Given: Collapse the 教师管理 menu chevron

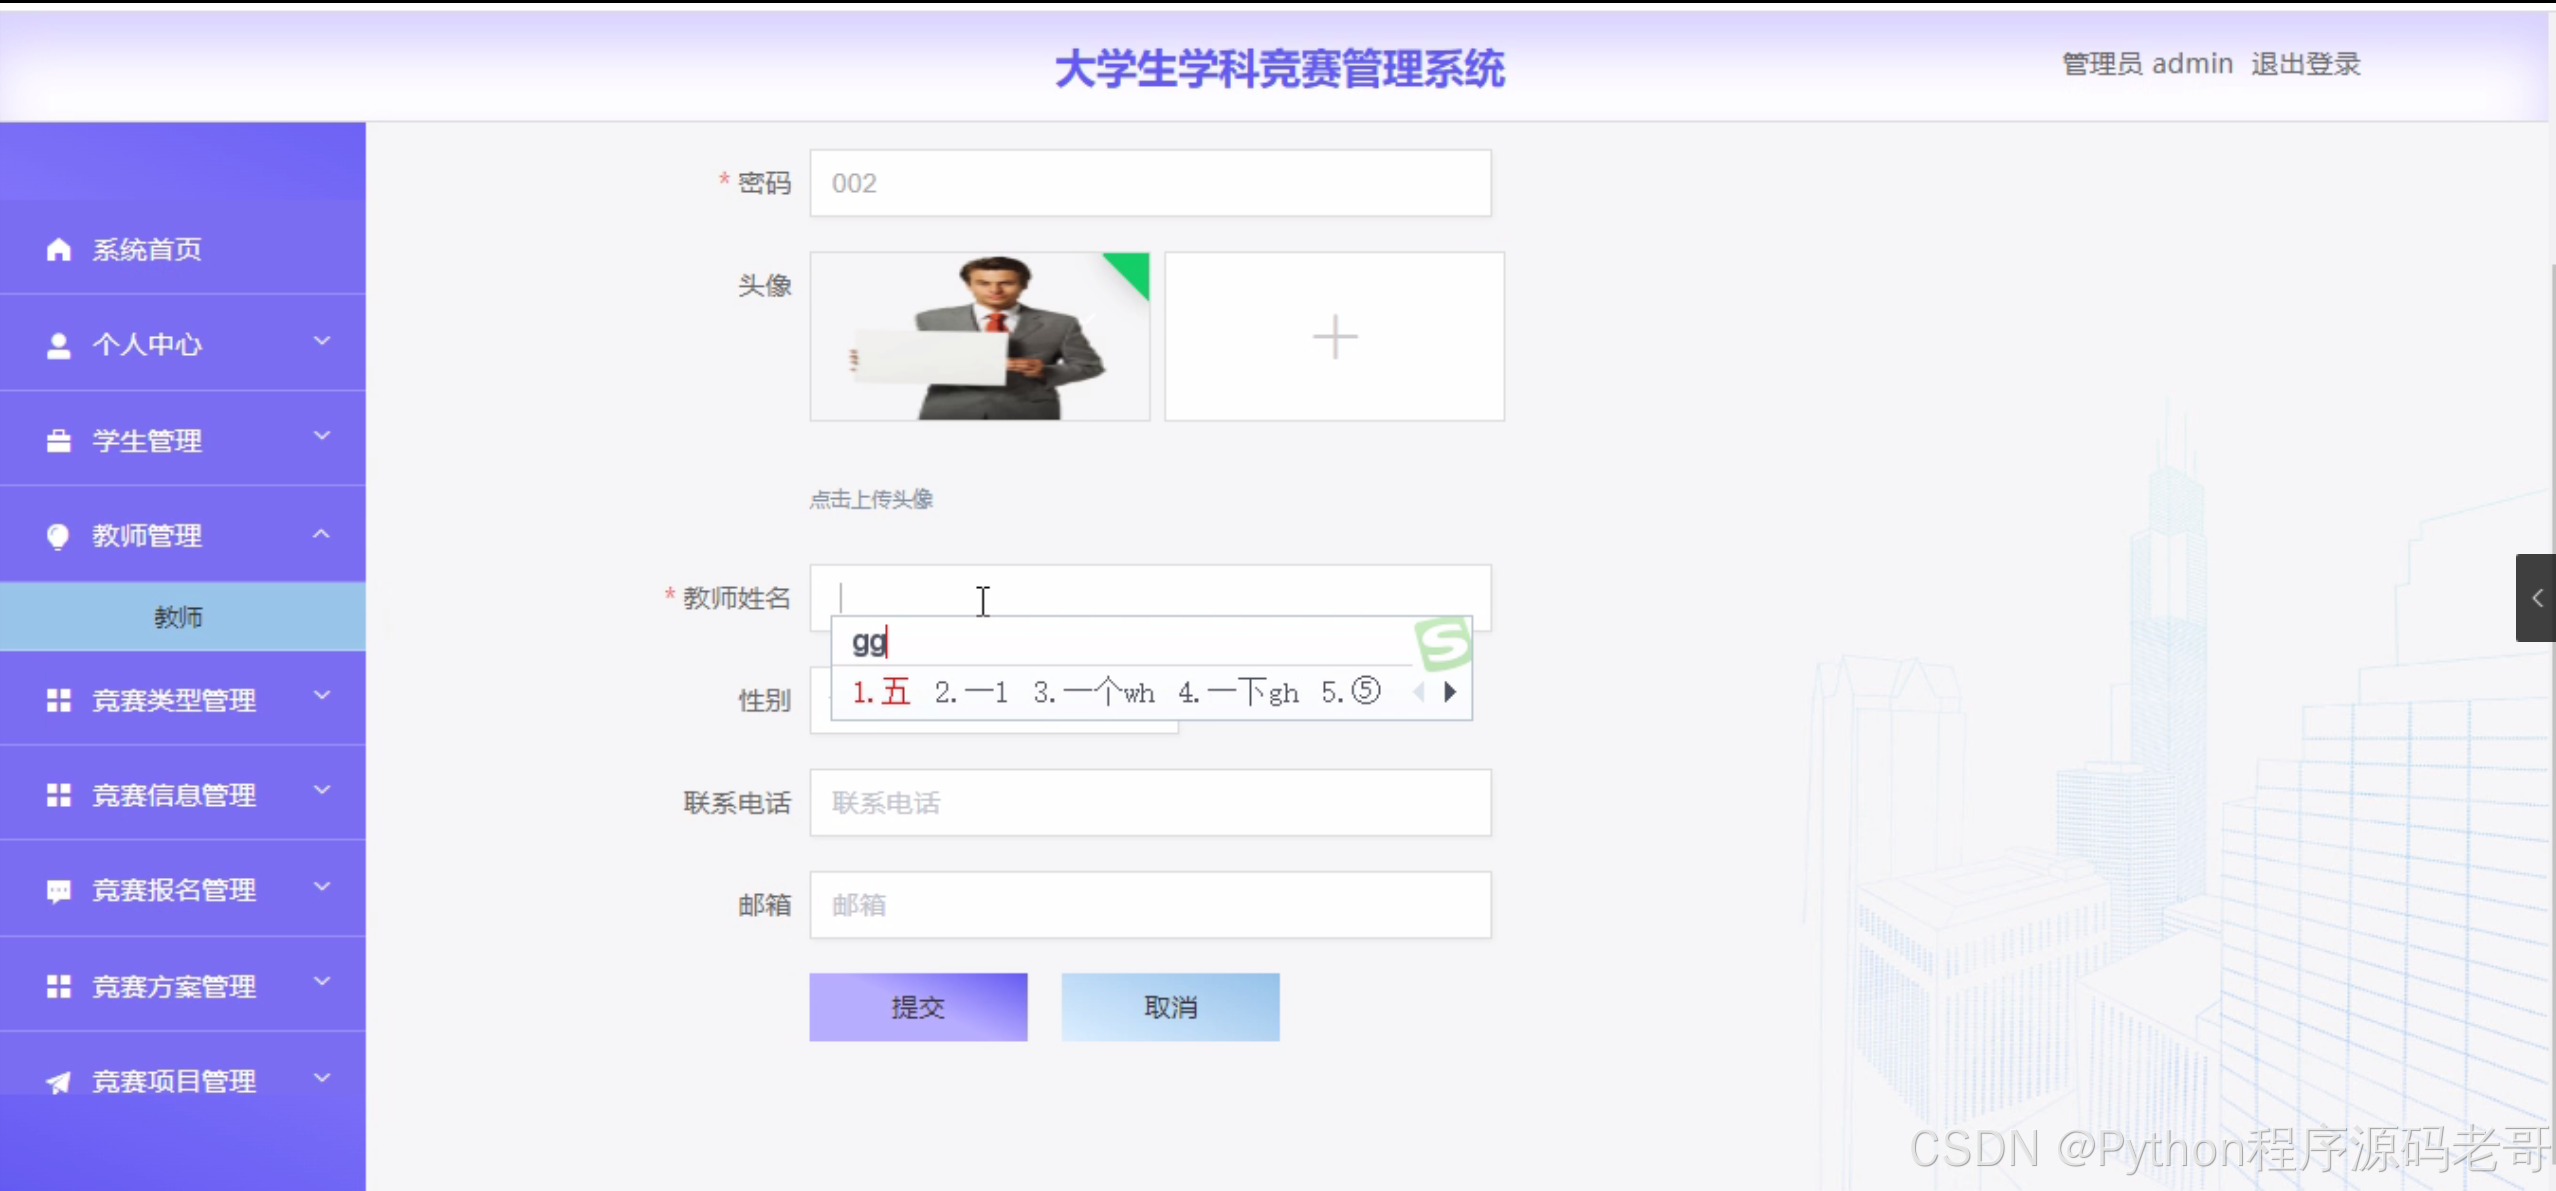Looking at the screenshot, I should point(321,535).
